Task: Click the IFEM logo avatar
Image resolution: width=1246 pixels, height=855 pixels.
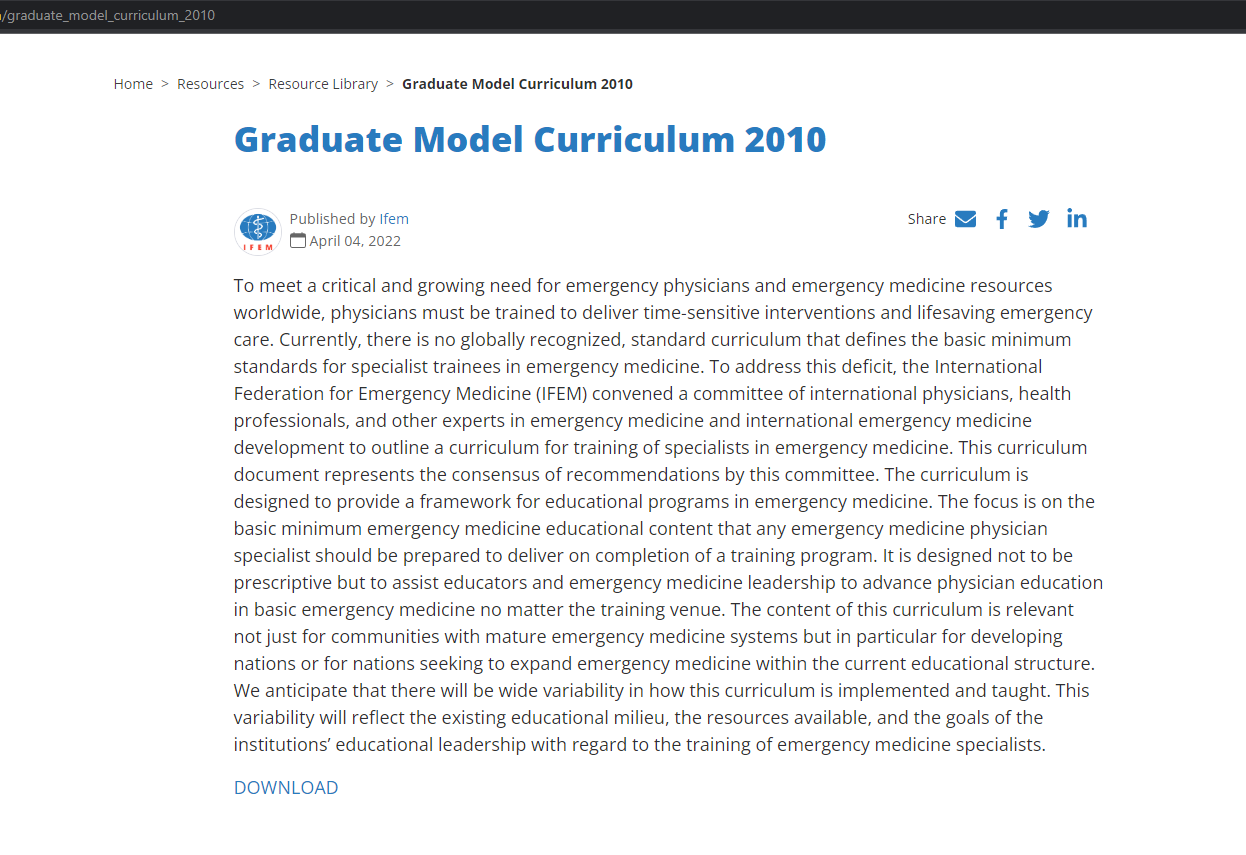Action: point(257,231)
